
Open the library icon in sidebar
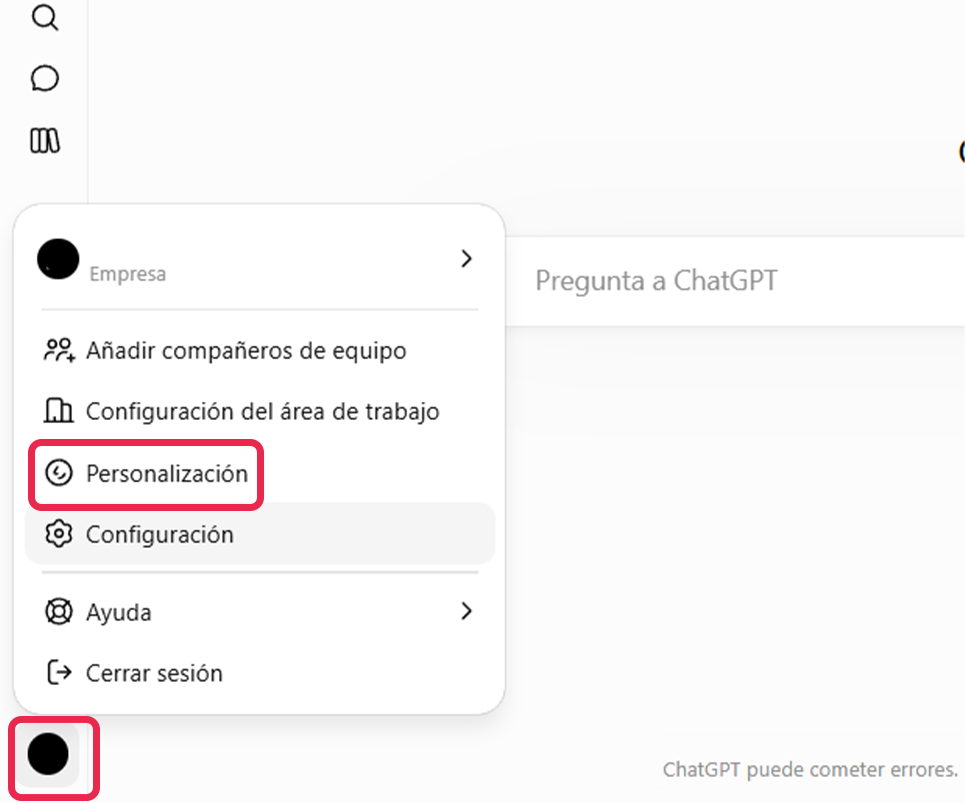(x=44, y=140)
